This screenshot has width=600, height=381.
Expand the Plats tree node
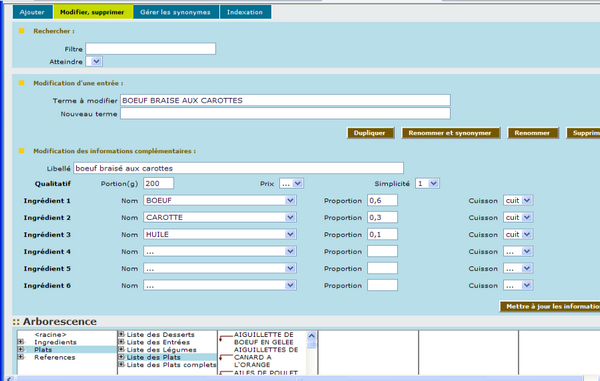click(x=21, y=349)
